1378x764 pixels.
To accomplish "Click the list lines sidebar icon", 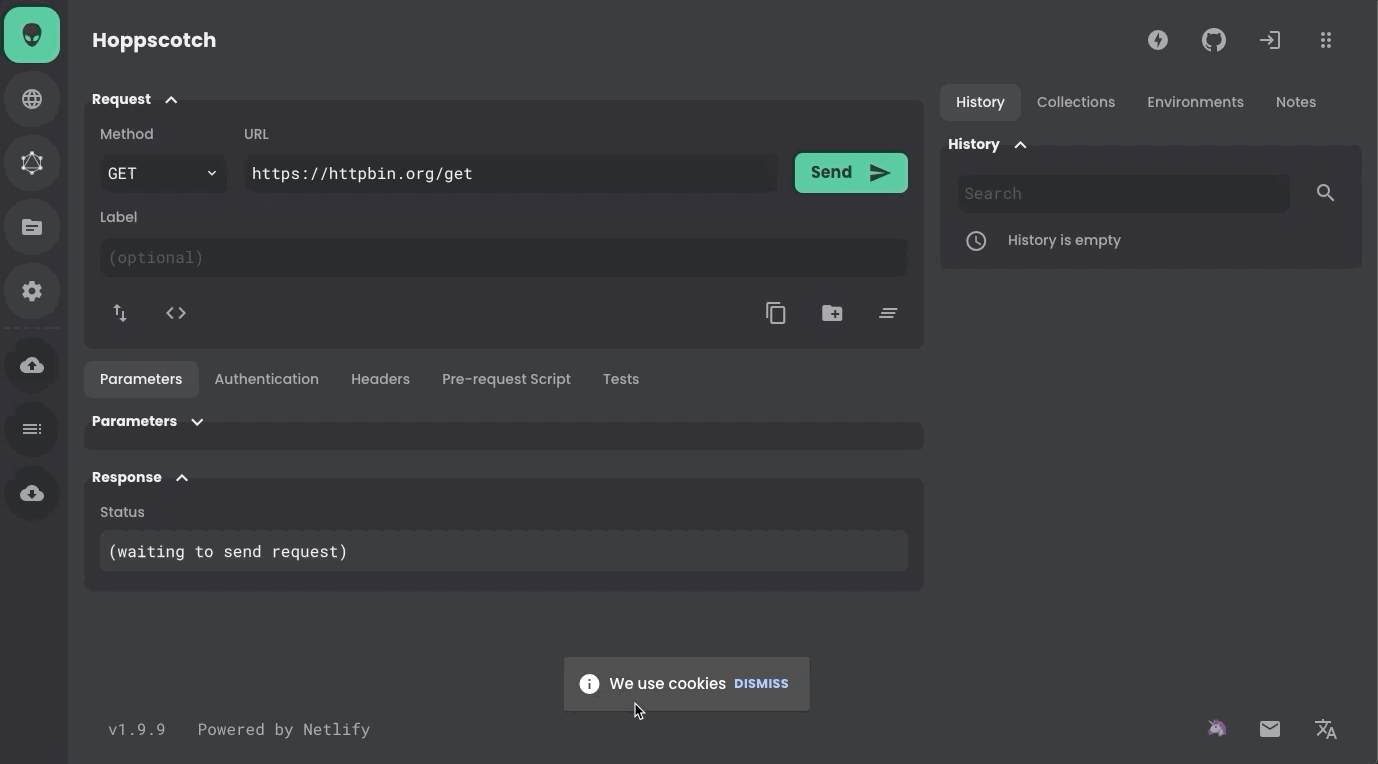I will pyautogui.click(x=32, y=429).
